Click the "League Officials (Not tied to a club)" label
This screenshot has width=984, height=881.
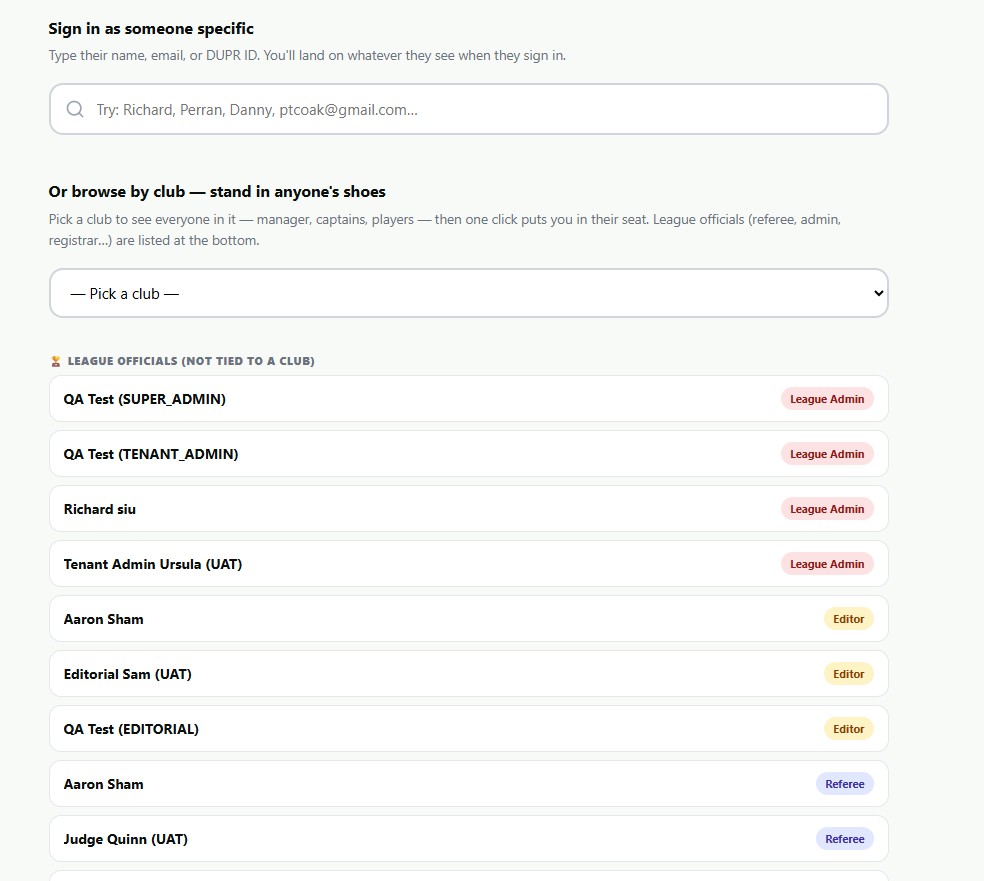[x=191, y=361]
